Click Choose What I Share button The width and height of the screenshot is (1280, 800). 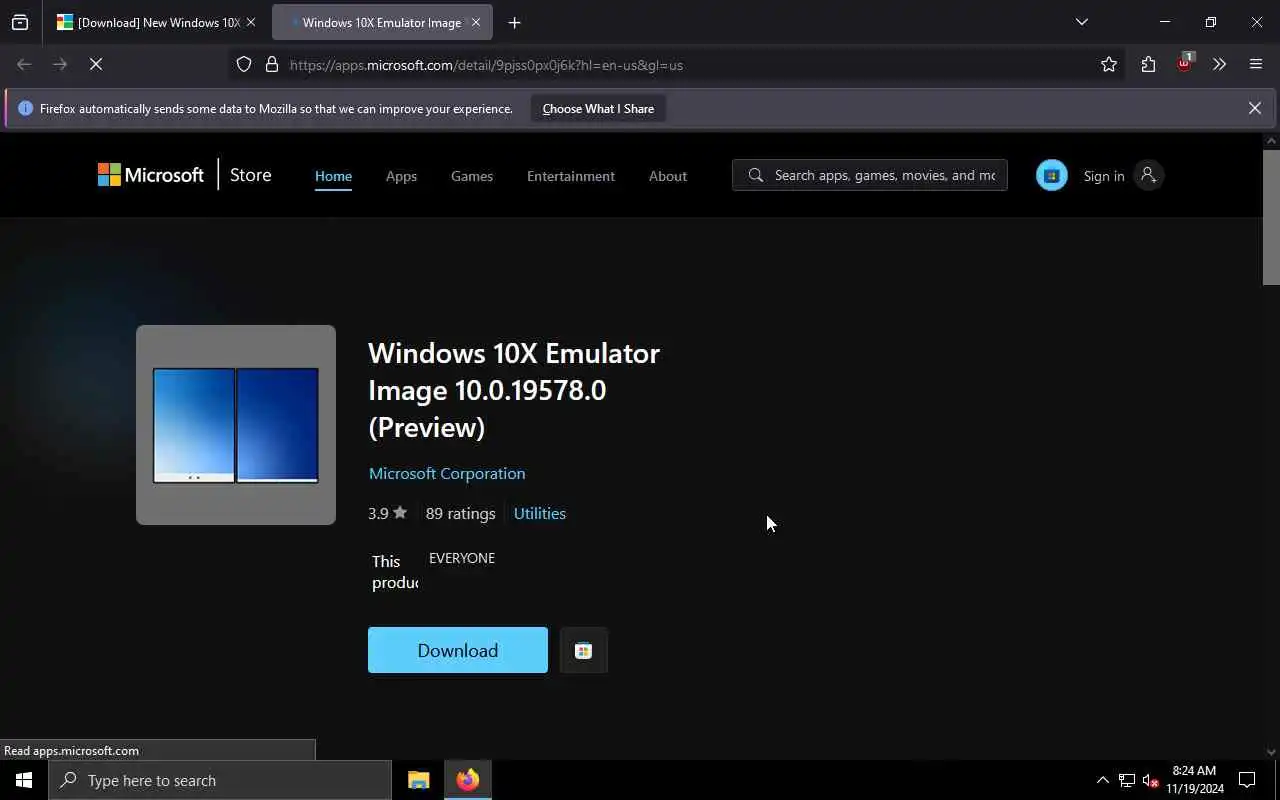[598, 108]
